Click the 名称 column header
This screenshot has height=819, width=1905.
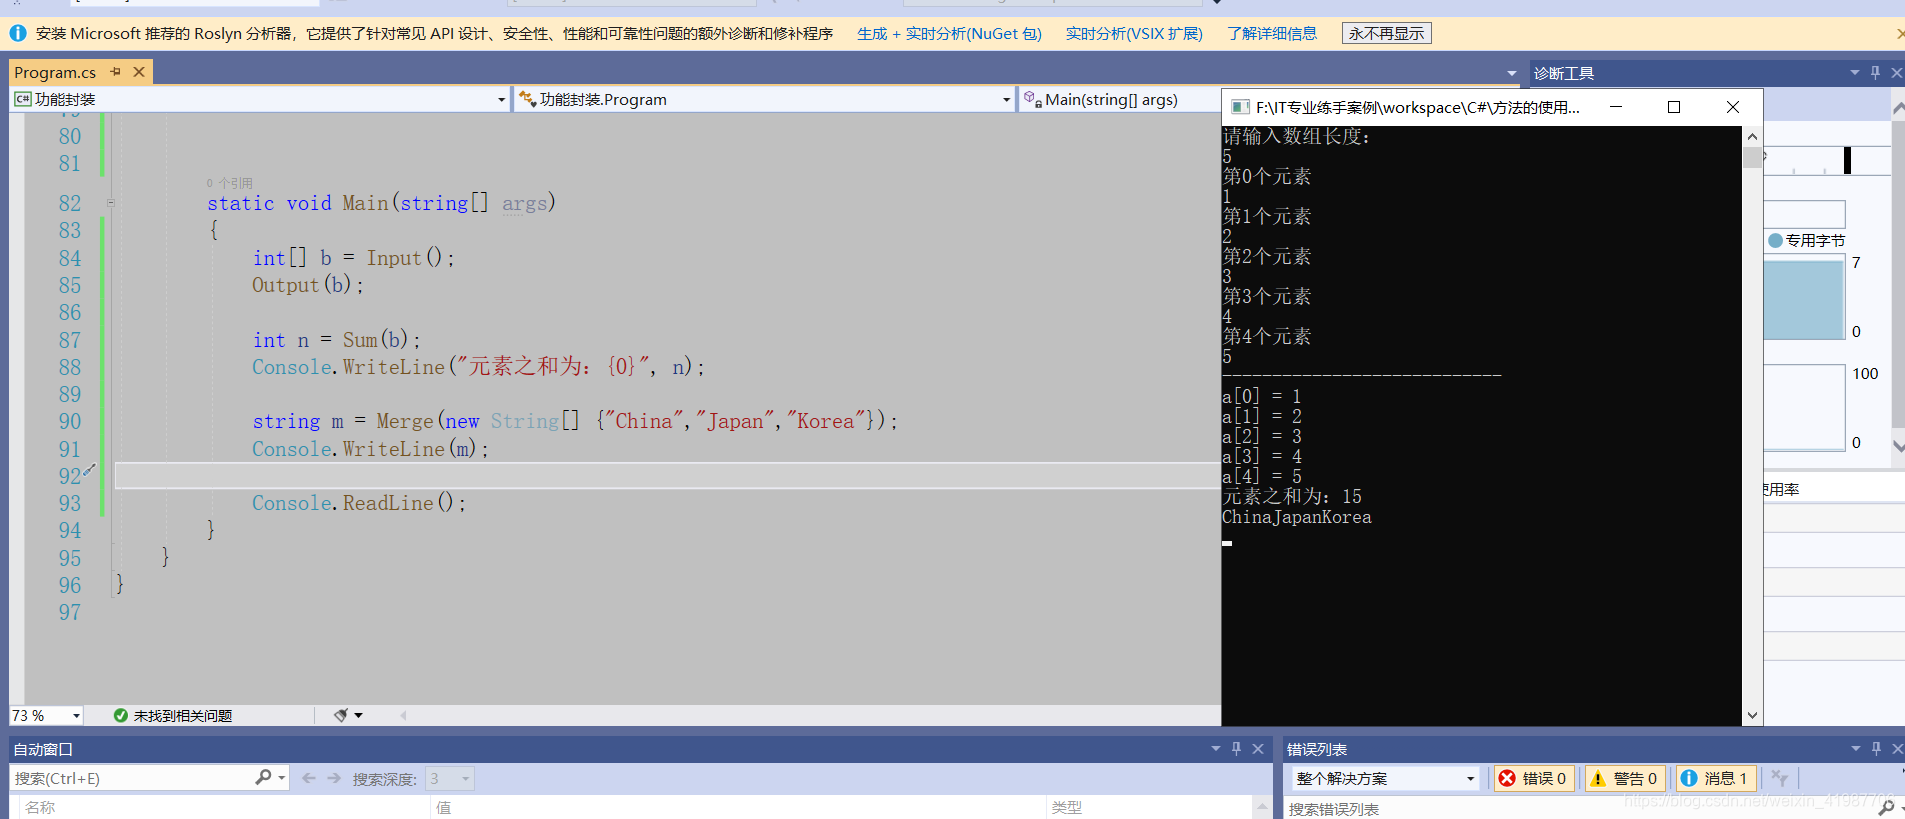click(x=40, y=807)
